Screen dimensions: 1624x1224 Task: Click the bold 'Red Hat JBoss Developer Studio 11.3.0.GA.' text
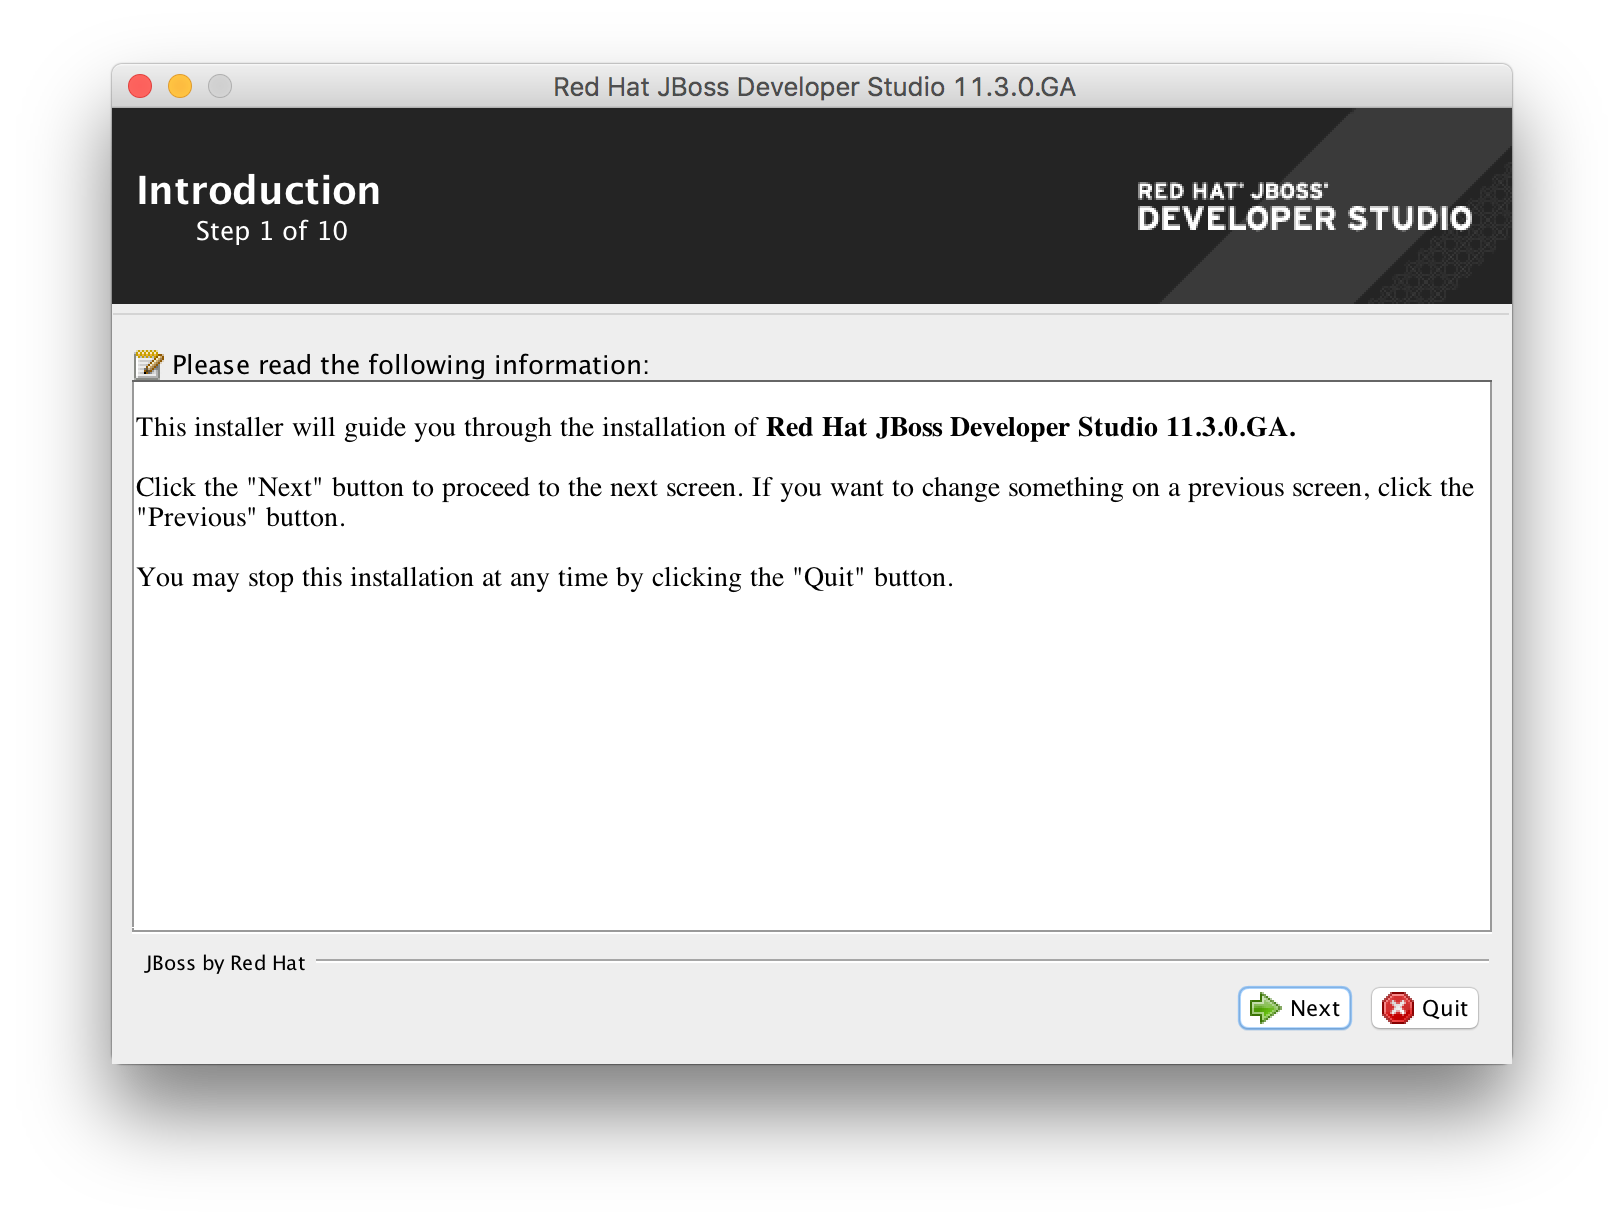tap(1031, 427)
